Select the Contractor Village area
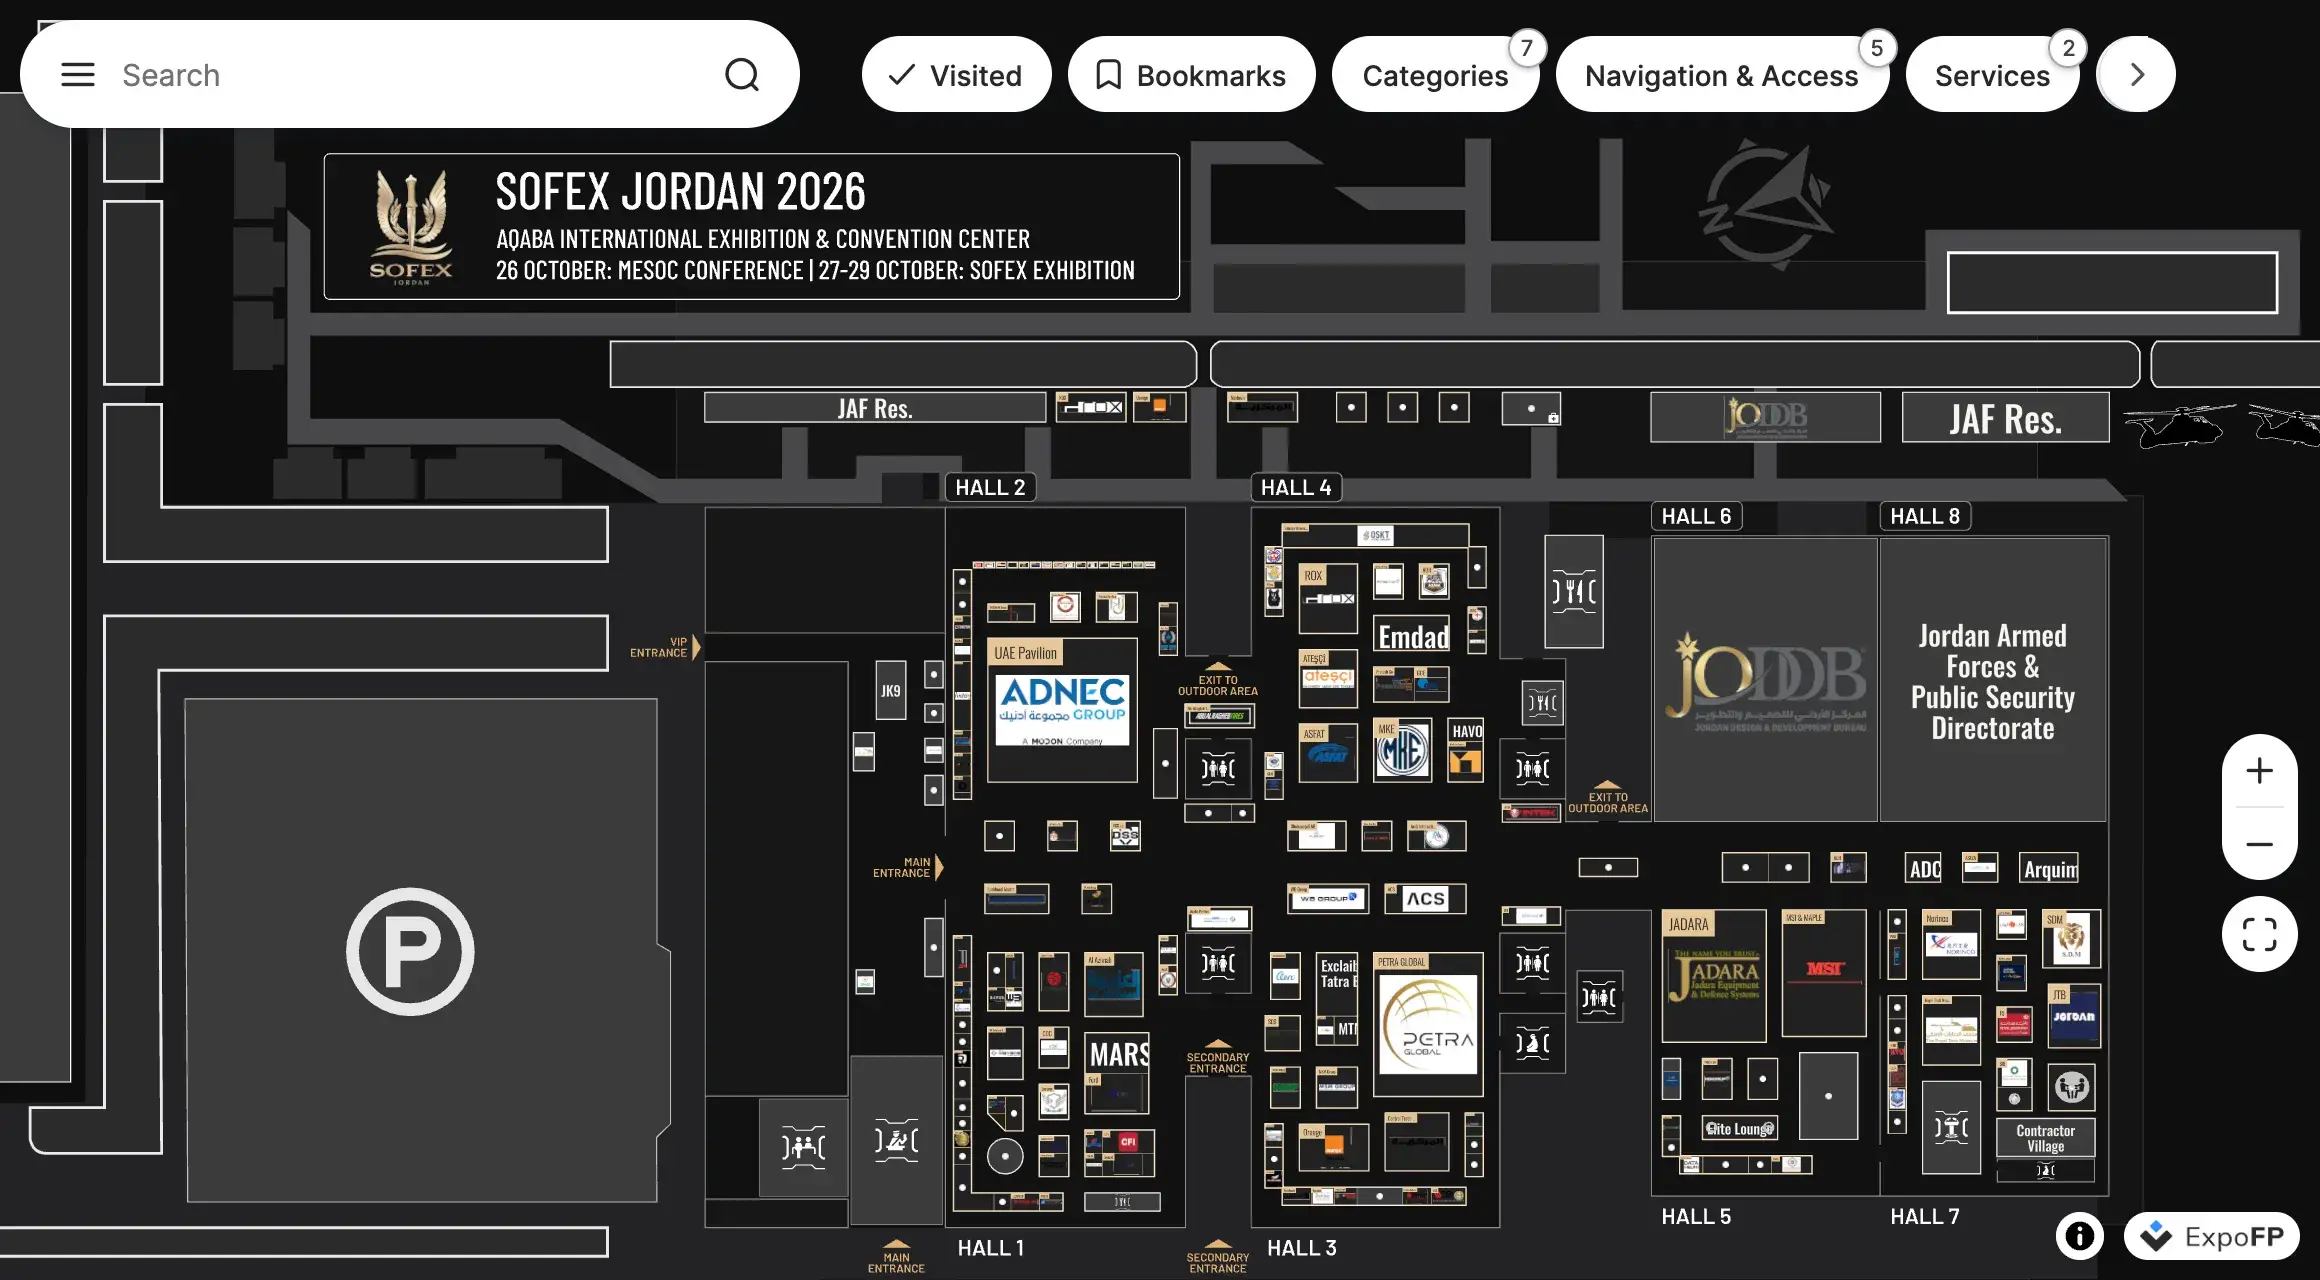This screenshot has height=1280, width=2320. tap(2045, 1138)
